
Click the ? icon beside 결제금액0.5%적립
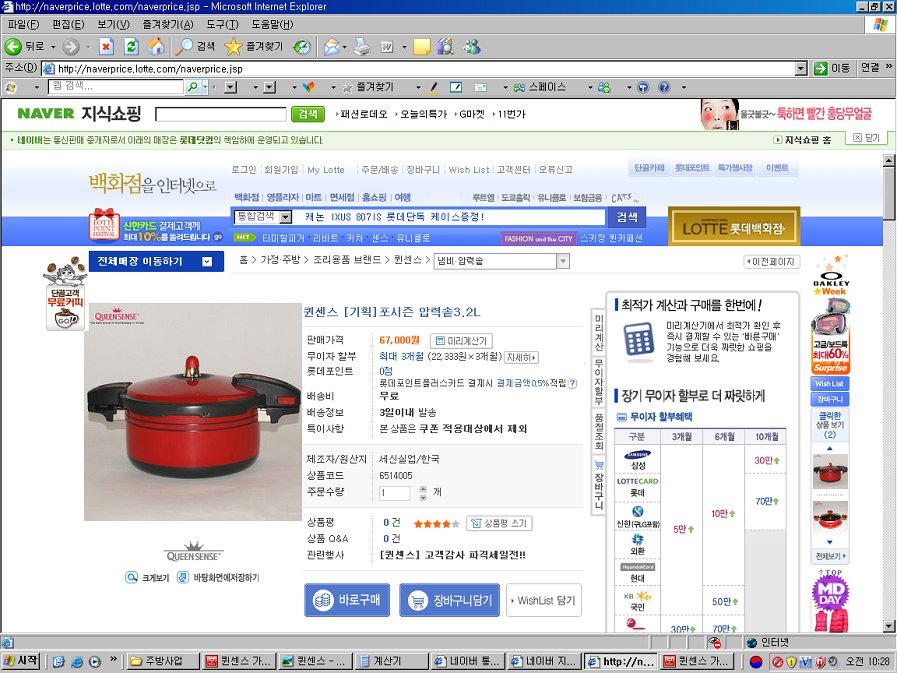click(572, 383)
